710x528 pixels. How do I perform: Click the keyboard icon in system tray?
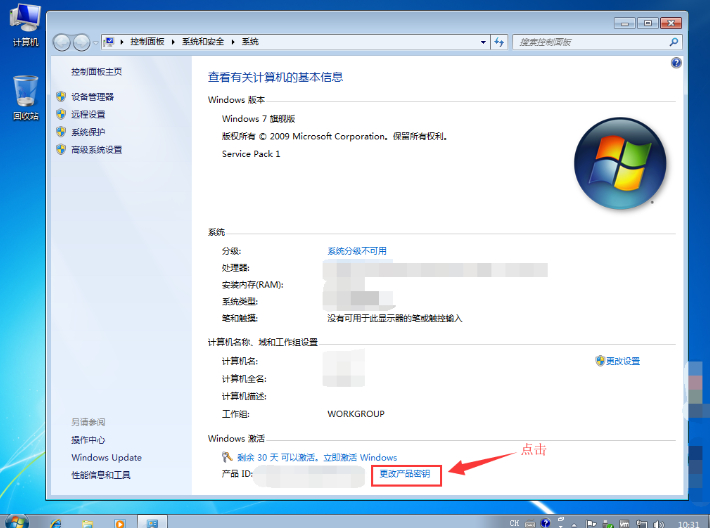[x=530, y=524]
